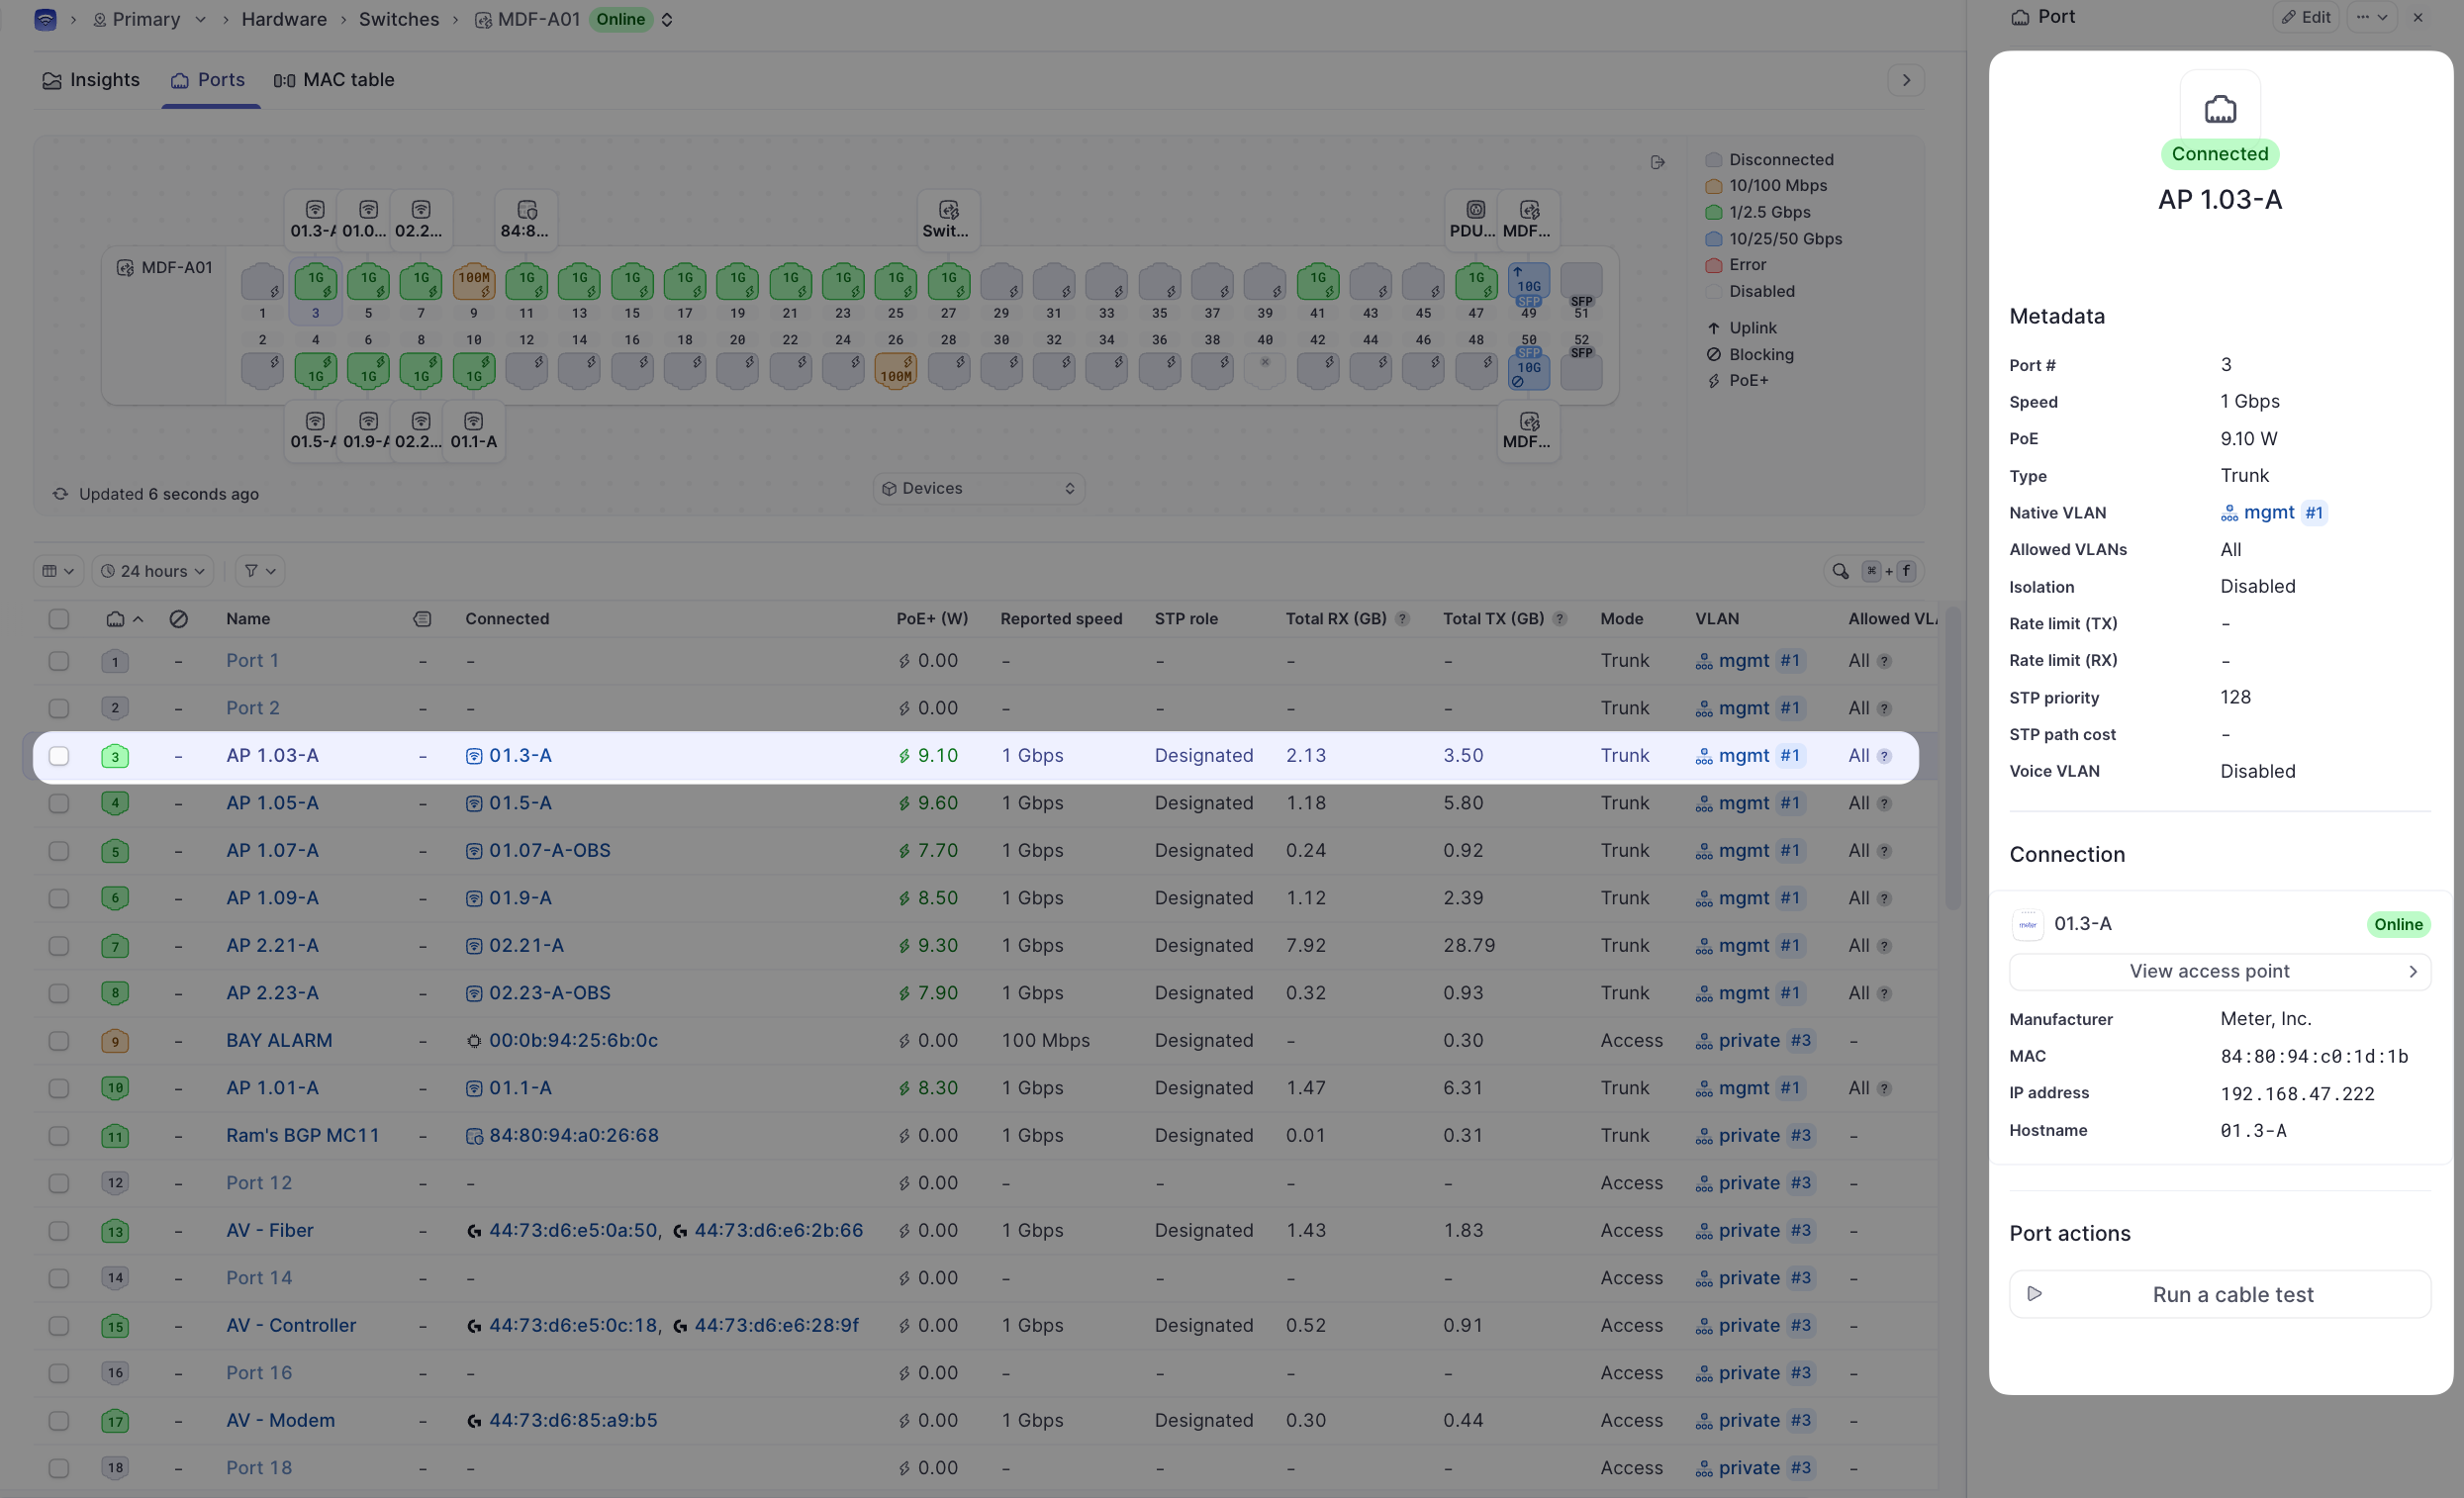Click the search magnifier icon above table

pyautogui.click(x=1840, y=571)
